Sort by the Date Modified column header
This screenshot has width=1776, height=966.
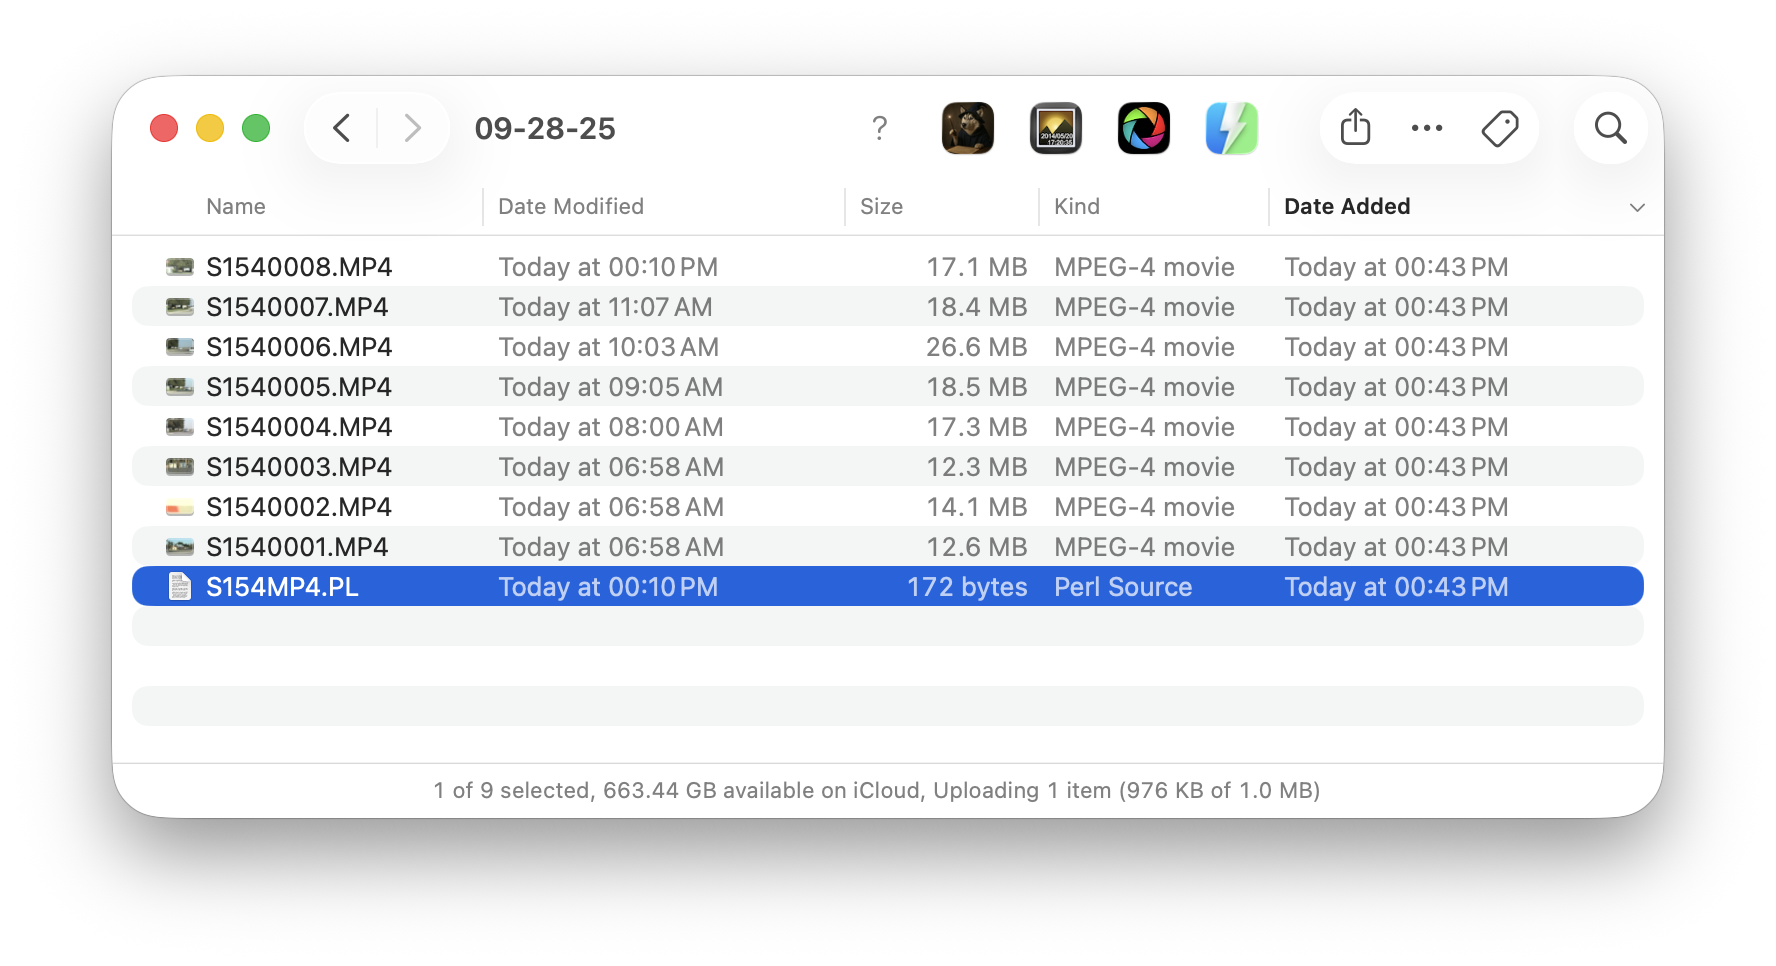coord(571,207)
